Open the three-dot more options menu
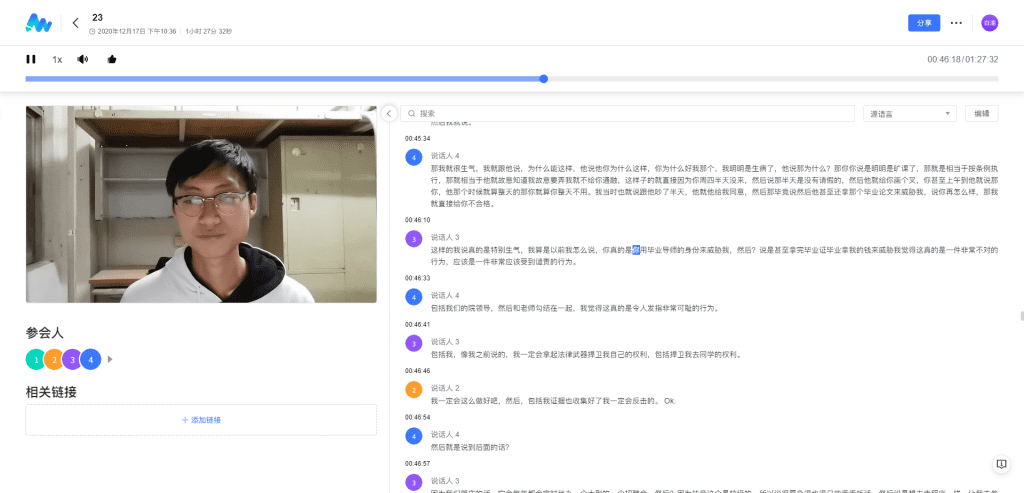The height and width of the screenshot is (493, 1024). 956,22
